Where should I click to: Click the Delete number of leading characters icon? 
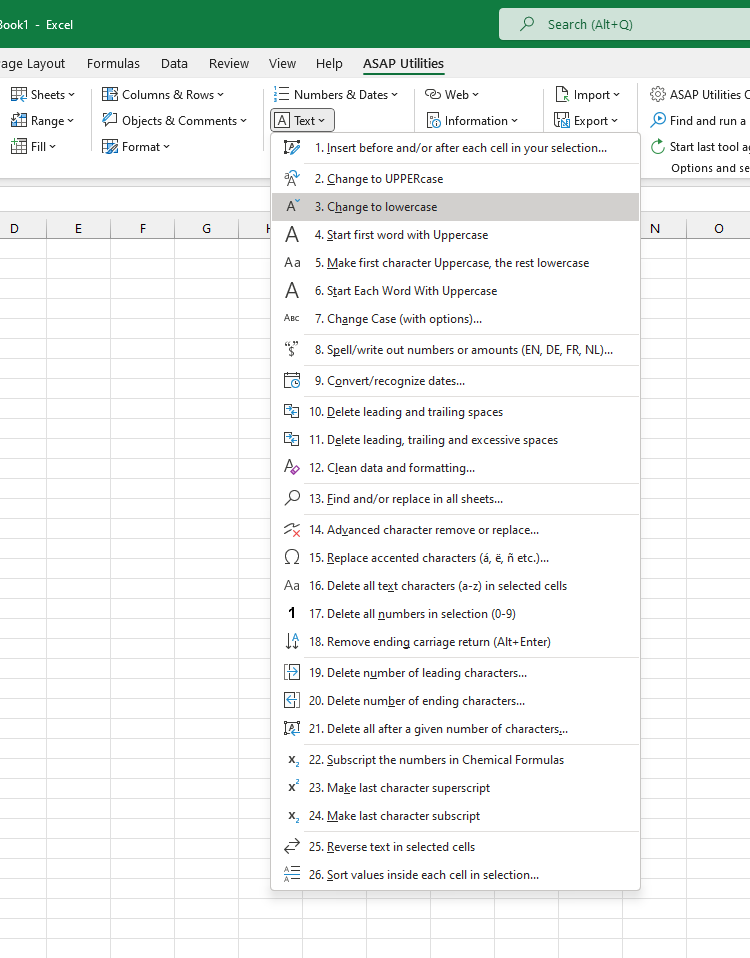click(x=292, y=673)
